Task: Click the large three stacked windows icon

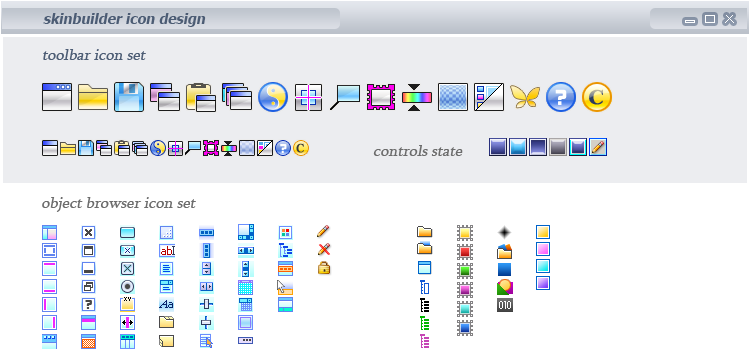Action: (x=237, y=97)
